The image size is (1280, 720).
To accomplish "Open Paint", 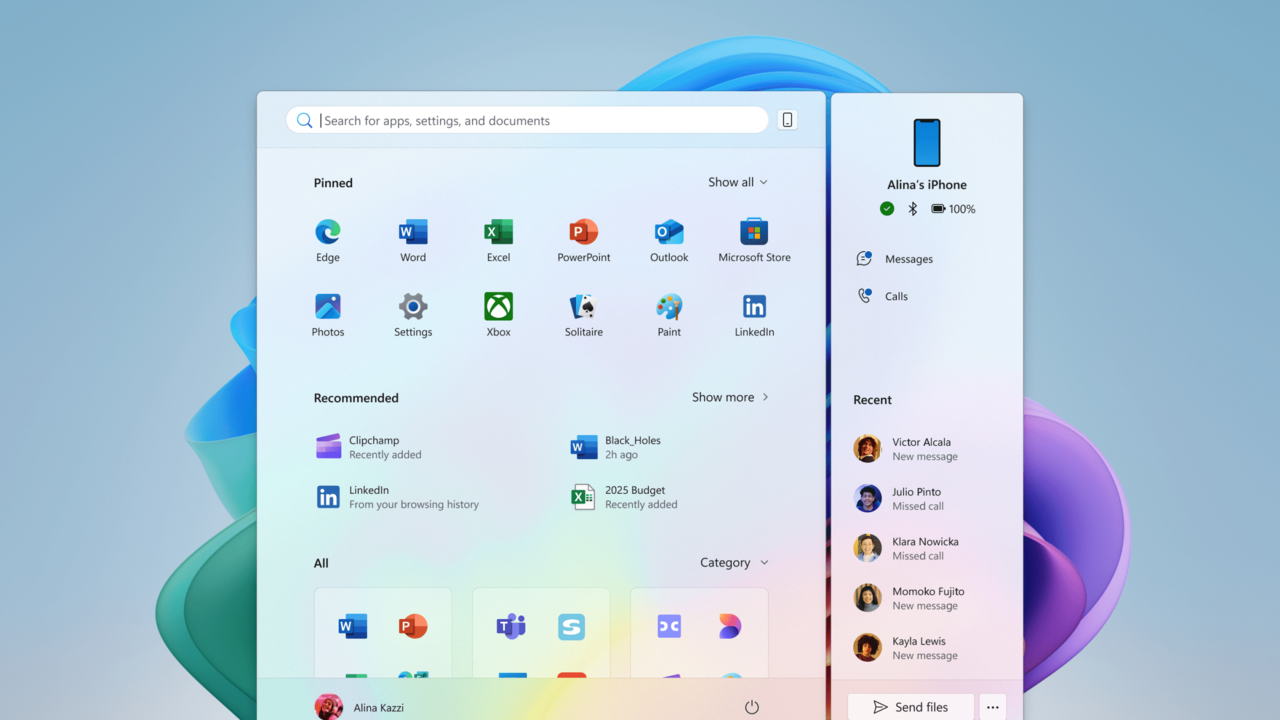I will click(668, 313).
